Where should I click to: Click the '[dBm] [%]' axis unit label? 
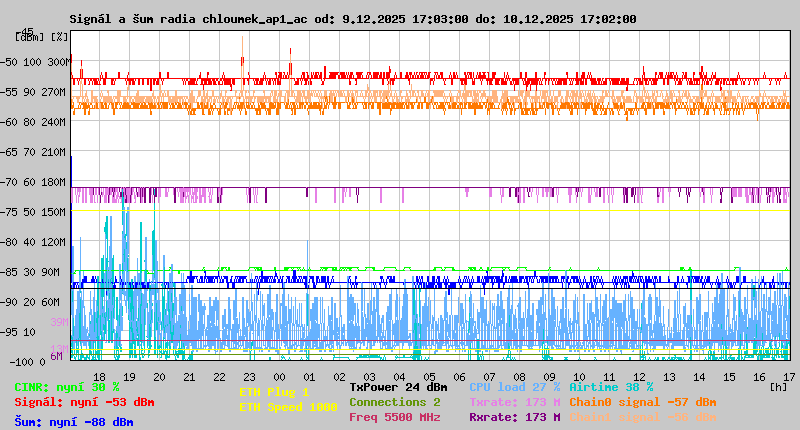41,37
